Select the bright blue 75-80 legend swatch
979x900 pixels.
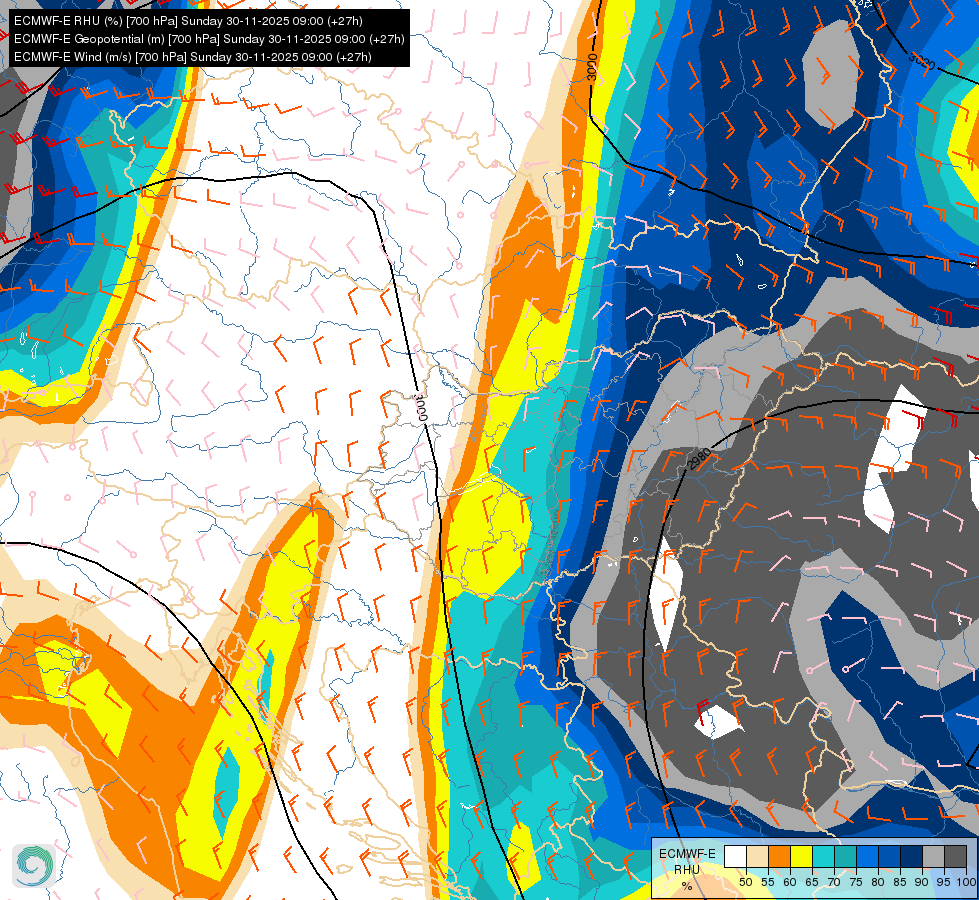[868, 856]
